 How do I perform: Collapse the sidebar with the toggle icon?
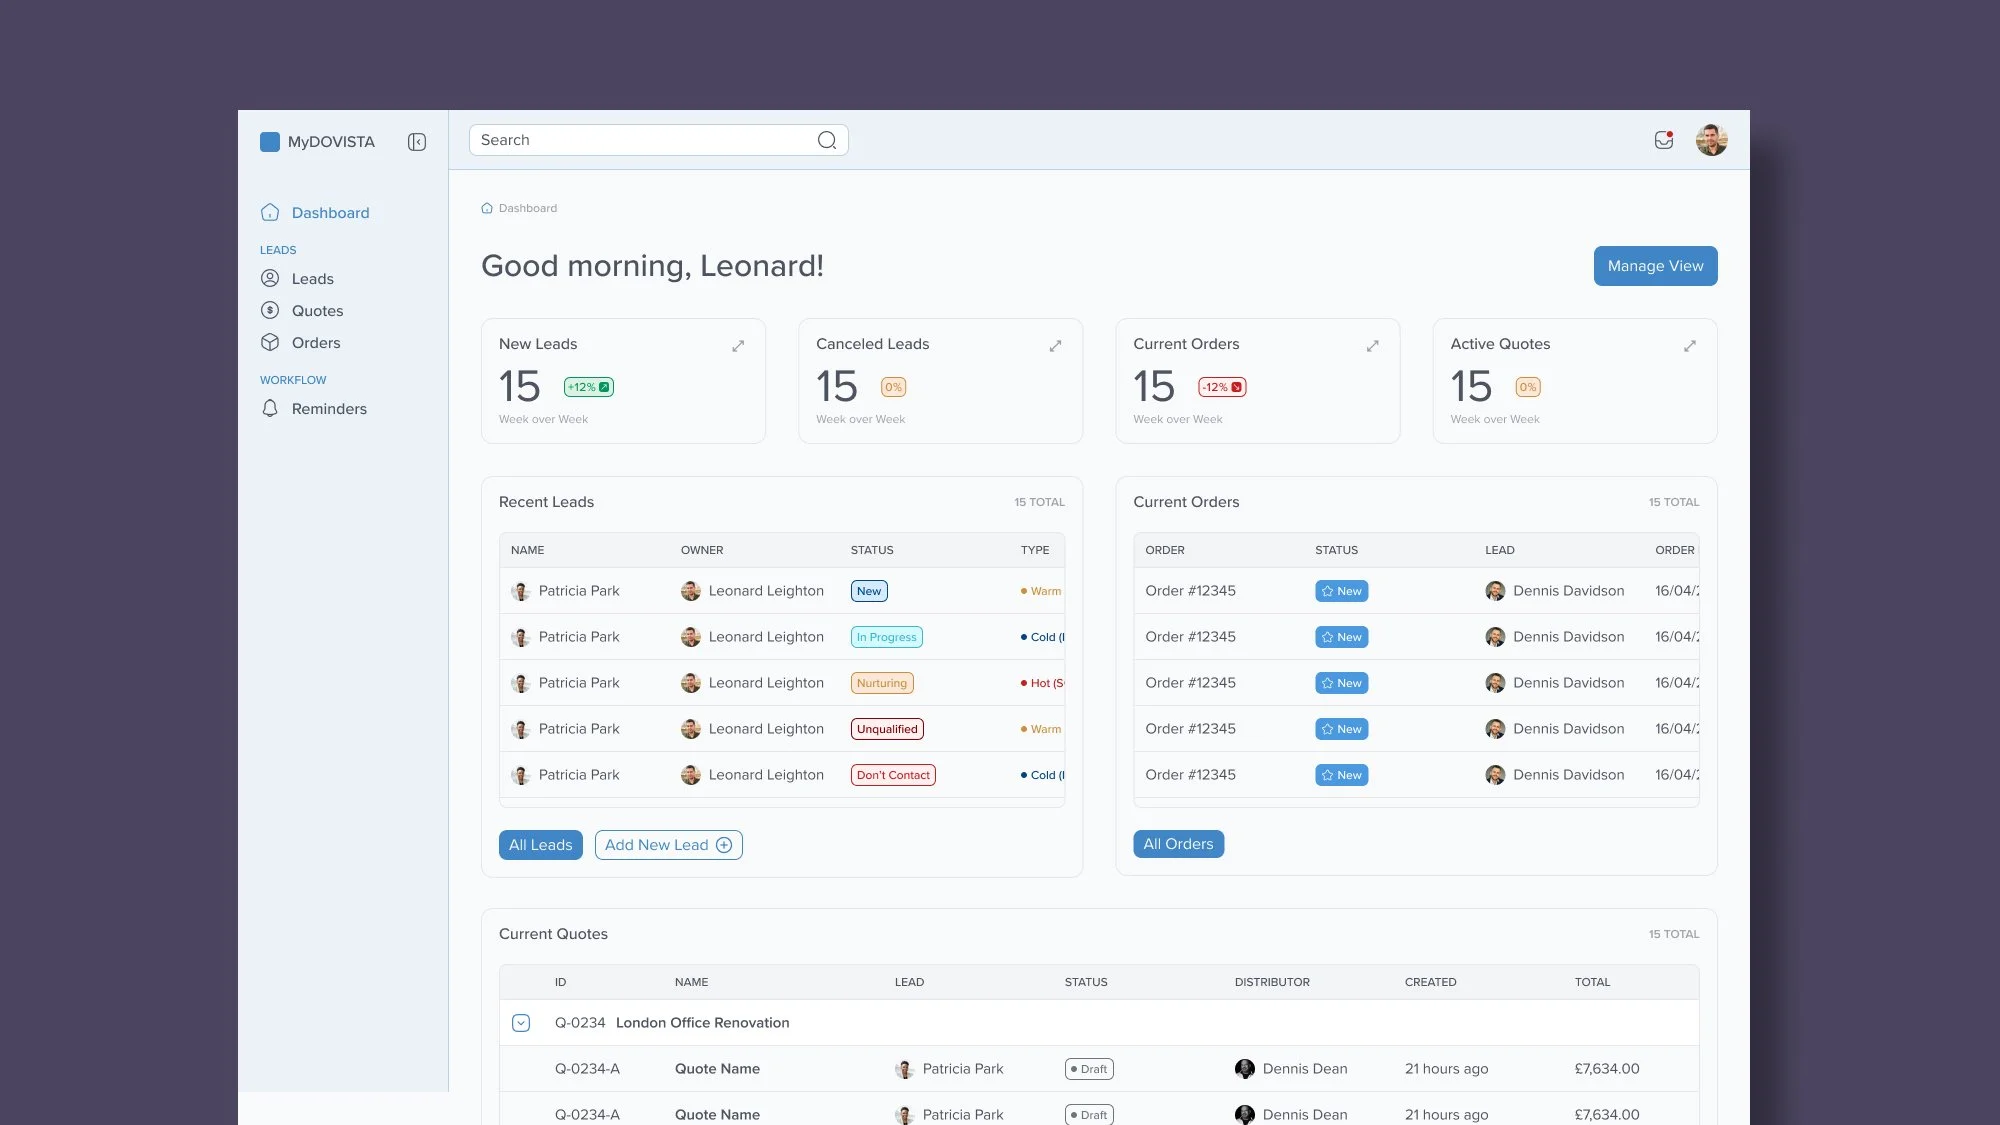coord(417,142)
